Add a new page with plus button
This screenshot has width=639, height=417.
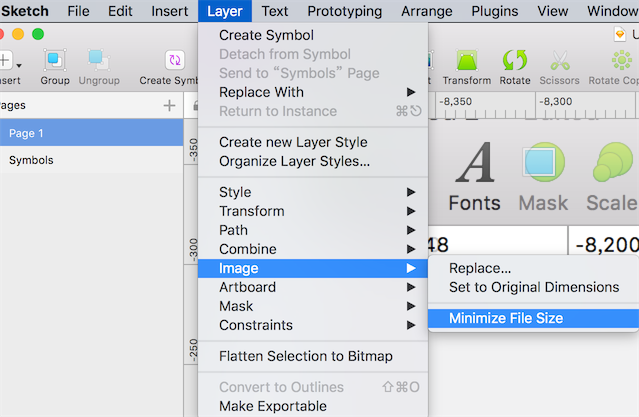(169, 106)
